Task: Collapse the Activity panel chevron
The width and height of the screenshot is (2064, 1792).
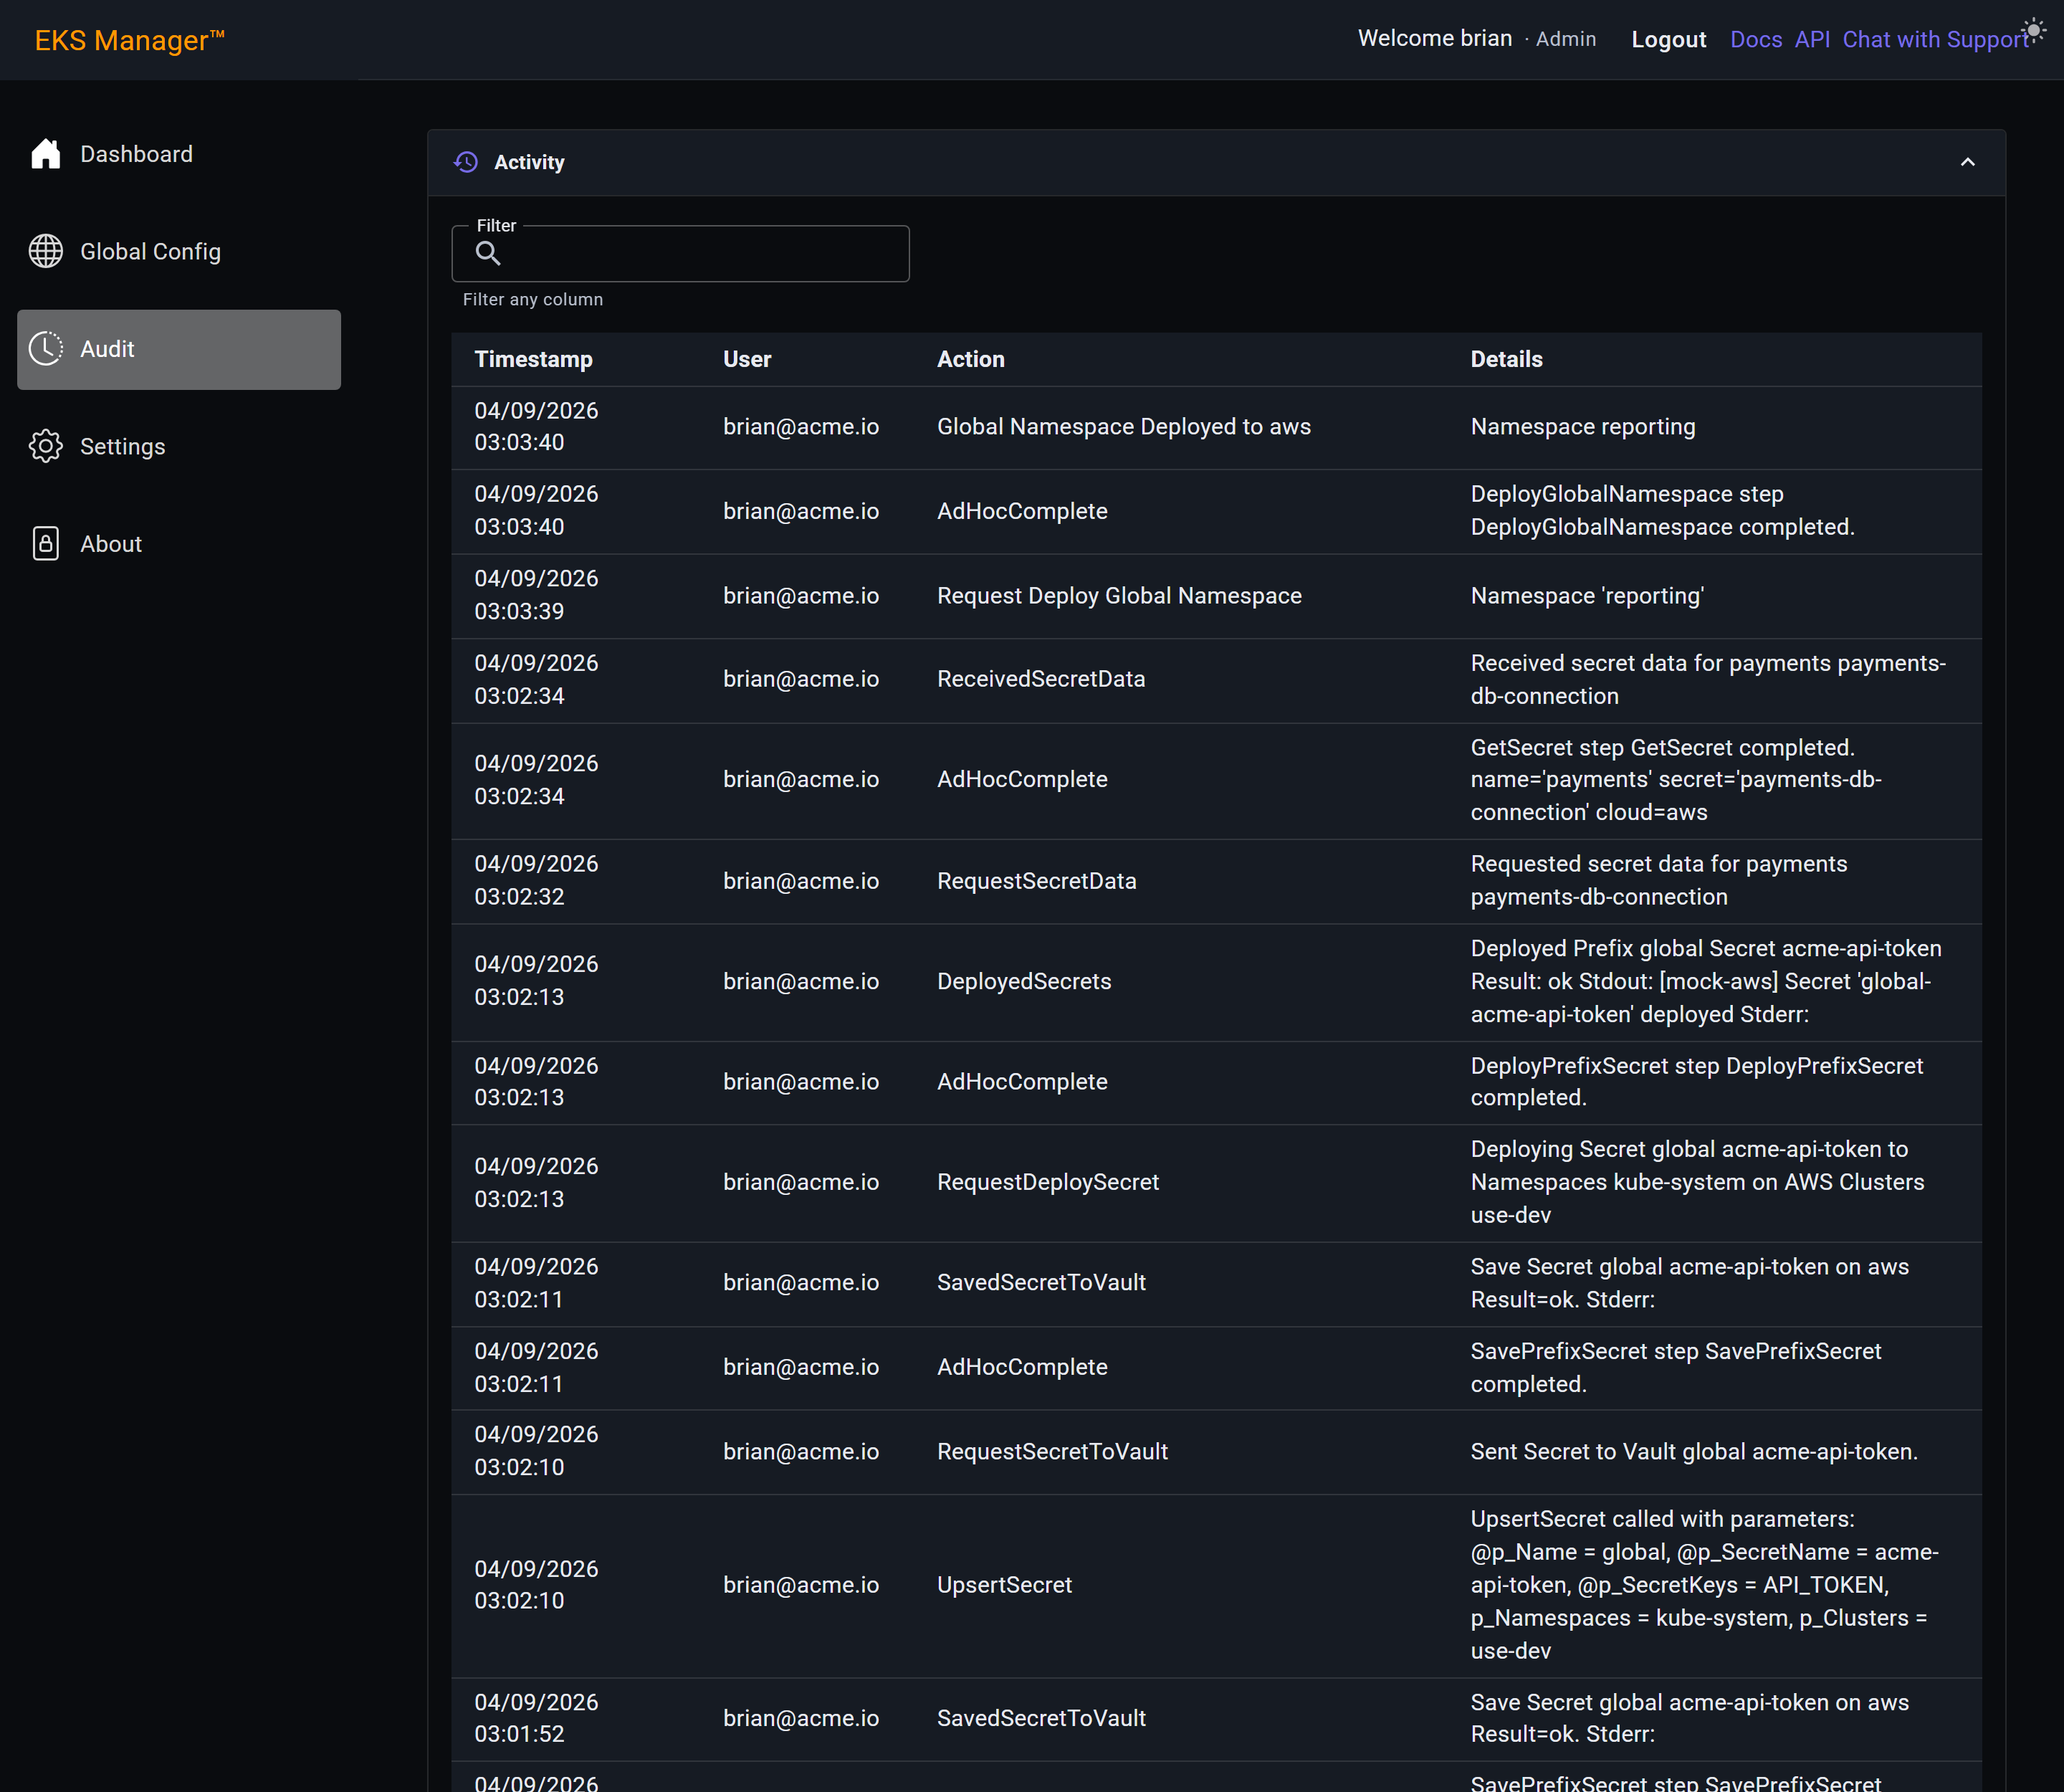Action: tap(1967, 162)
